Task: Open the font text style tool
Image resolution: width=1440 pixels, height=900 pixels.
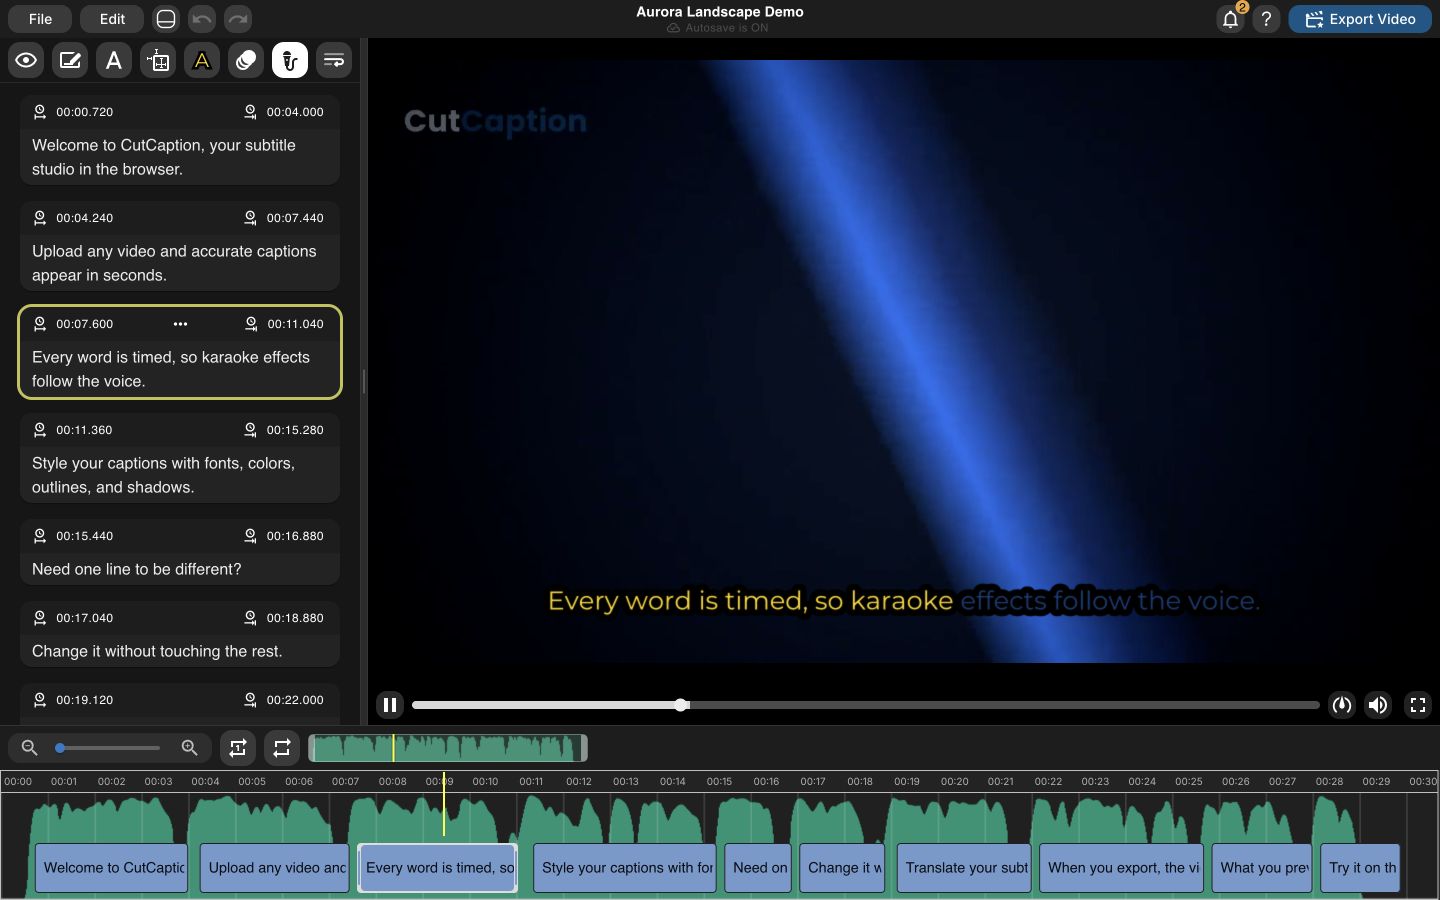Action: (114, 61)
